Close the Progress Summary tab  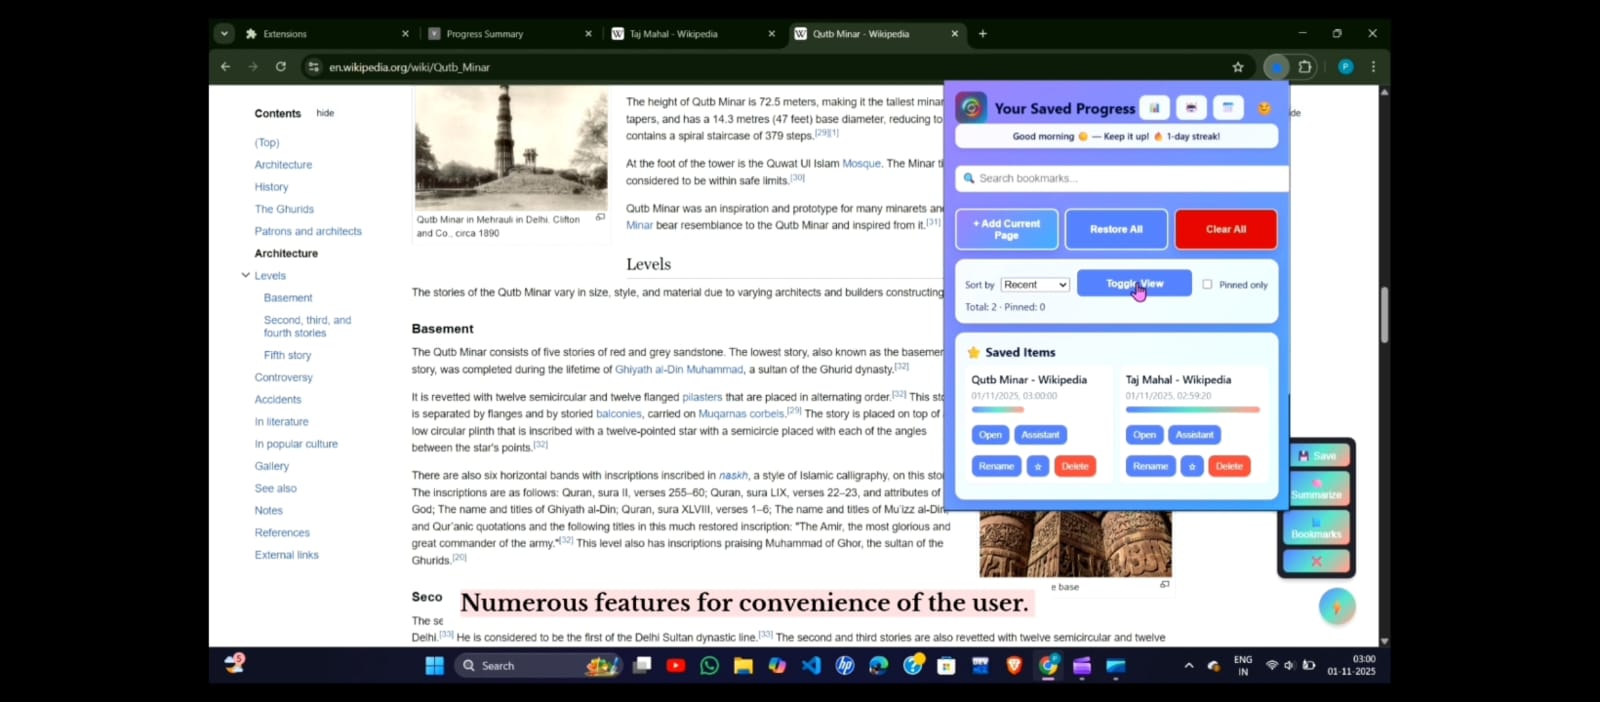click(588, 34)
